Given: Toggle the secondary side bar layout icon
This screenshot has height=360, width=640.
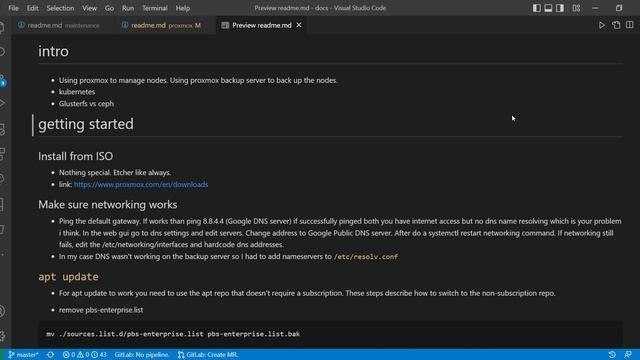Looking at the screenshot, I should 560,8.
